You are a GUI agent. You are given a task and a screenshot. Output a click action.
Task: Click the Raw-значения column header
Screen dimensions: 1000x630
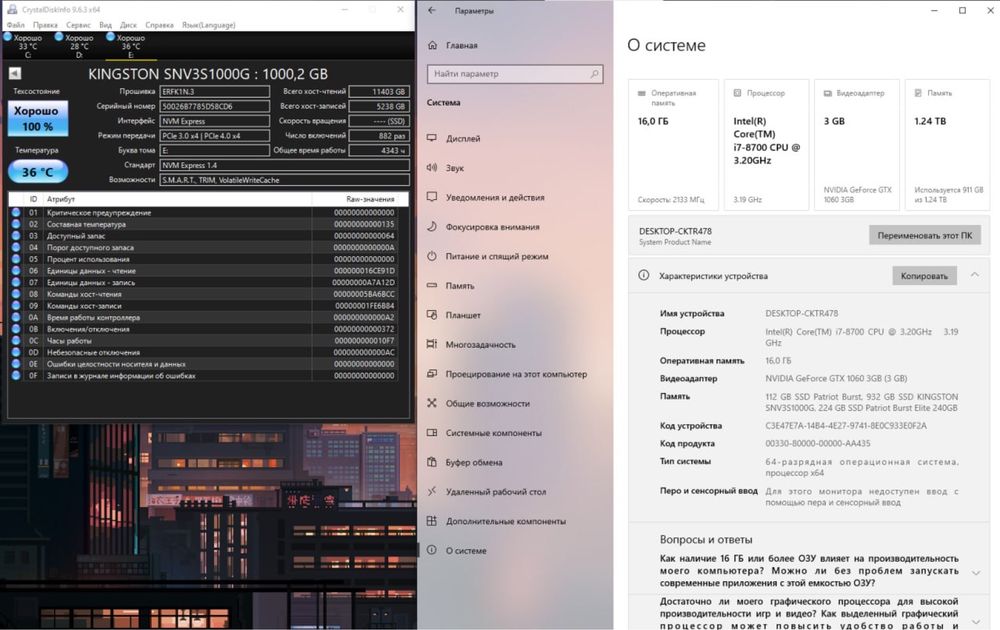coord(355,199)
